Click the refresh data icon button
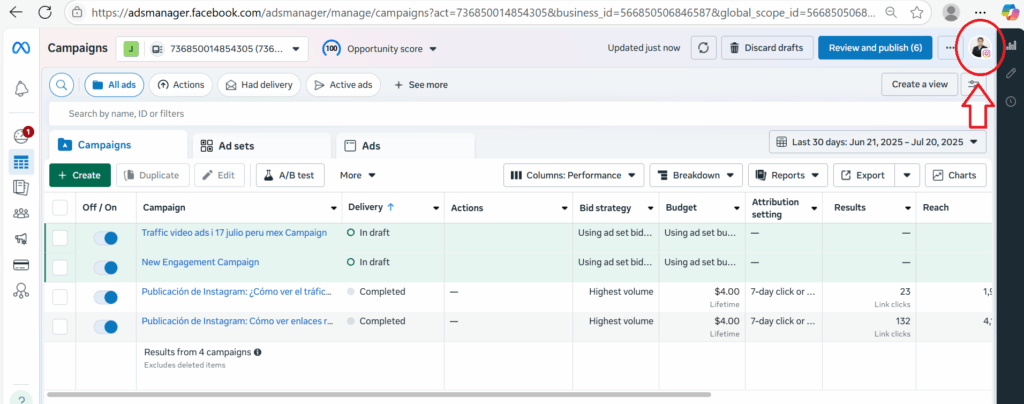 coord(703,48)
